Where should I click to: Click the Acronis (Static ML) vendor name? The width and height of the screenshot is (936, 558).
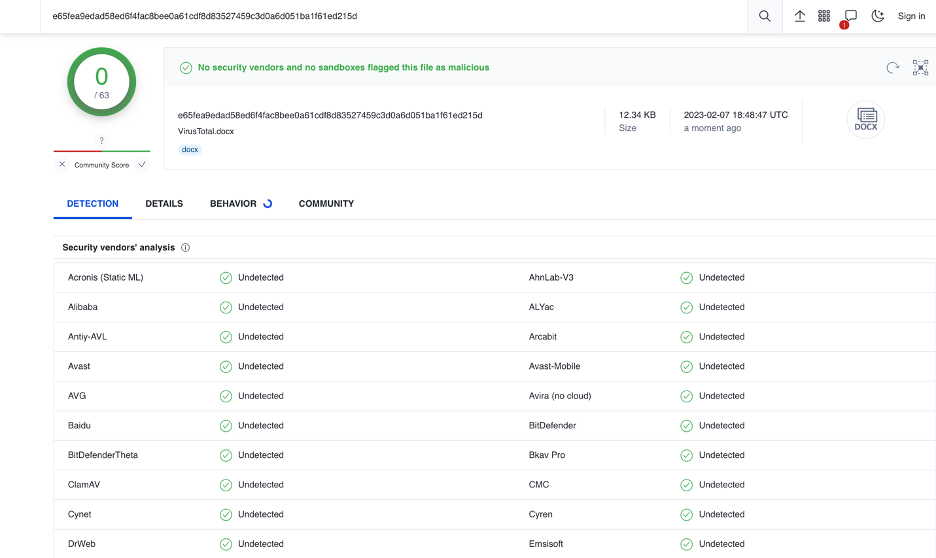[x=106, y=278]
